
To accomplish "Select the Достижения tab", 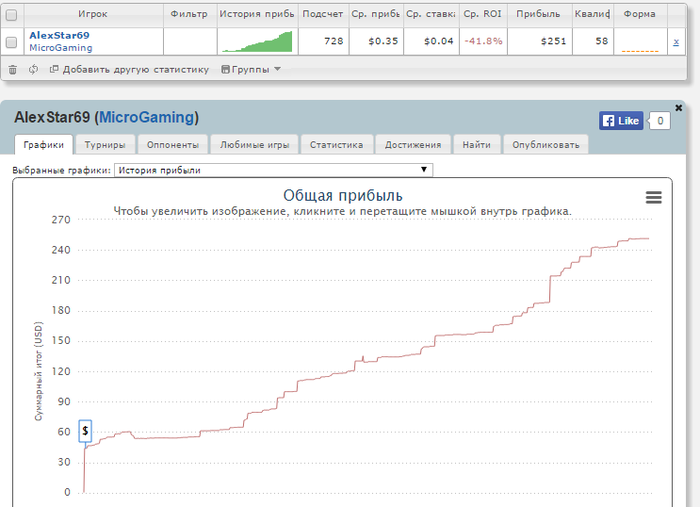I will pos(413,145).
